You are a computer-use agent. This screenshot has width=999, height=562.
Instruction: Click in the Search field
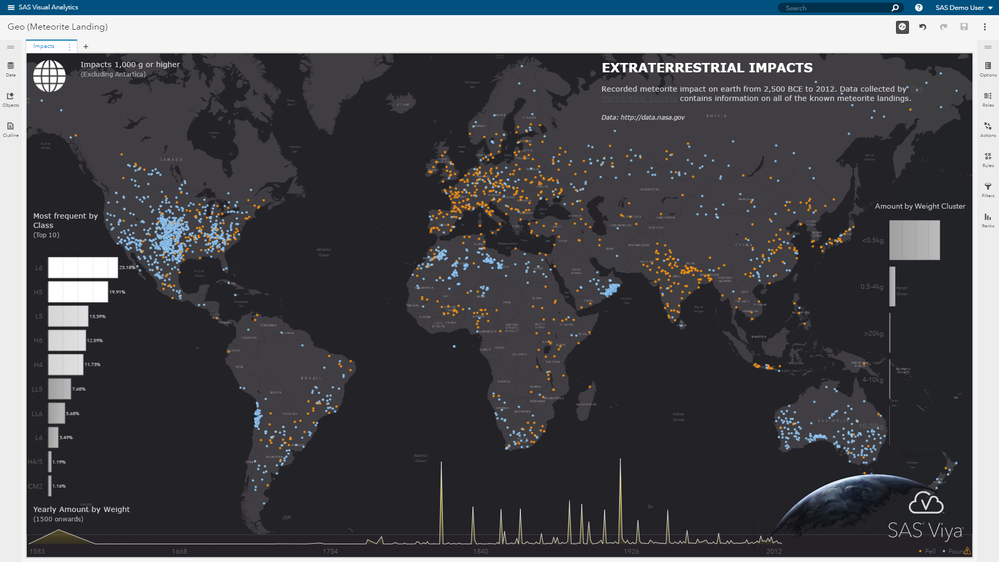pyautogui.click(x=835, y=8)
